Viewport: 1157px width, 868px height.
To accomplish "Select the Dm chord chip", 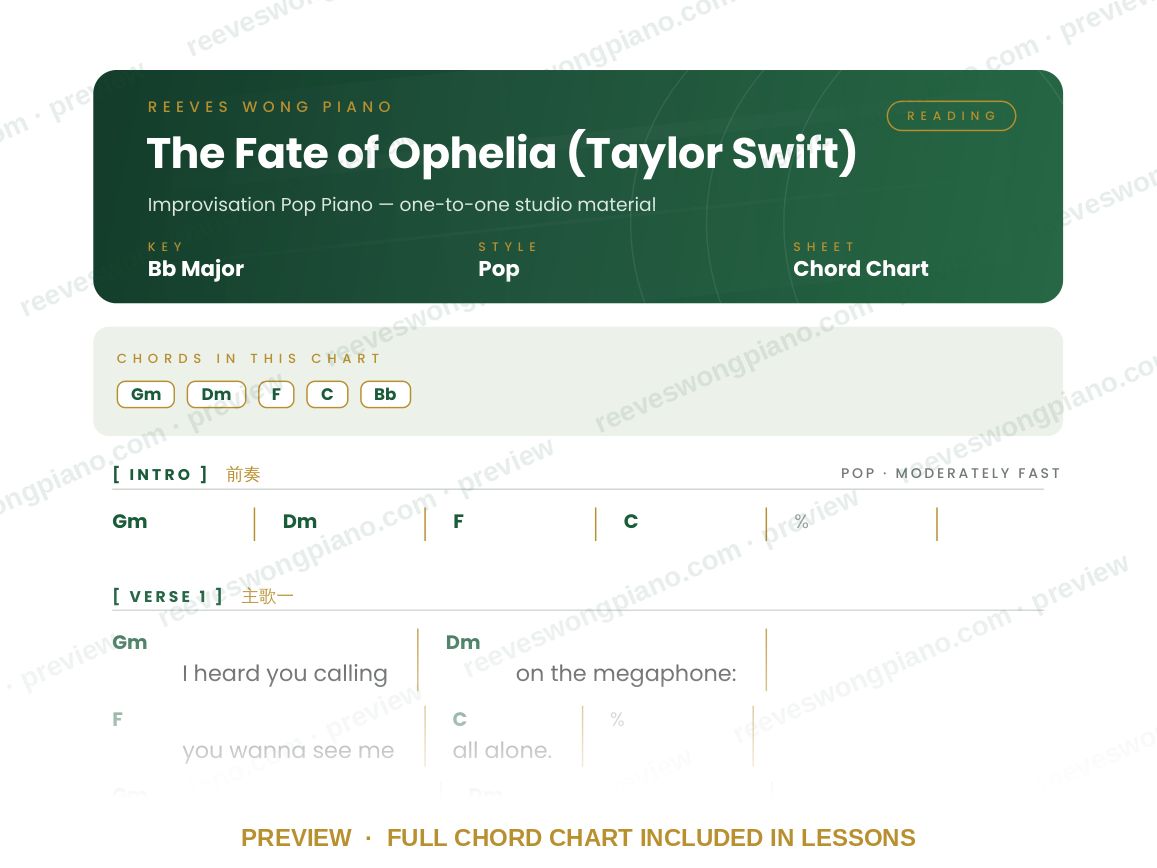I will (x=216, y=394).
